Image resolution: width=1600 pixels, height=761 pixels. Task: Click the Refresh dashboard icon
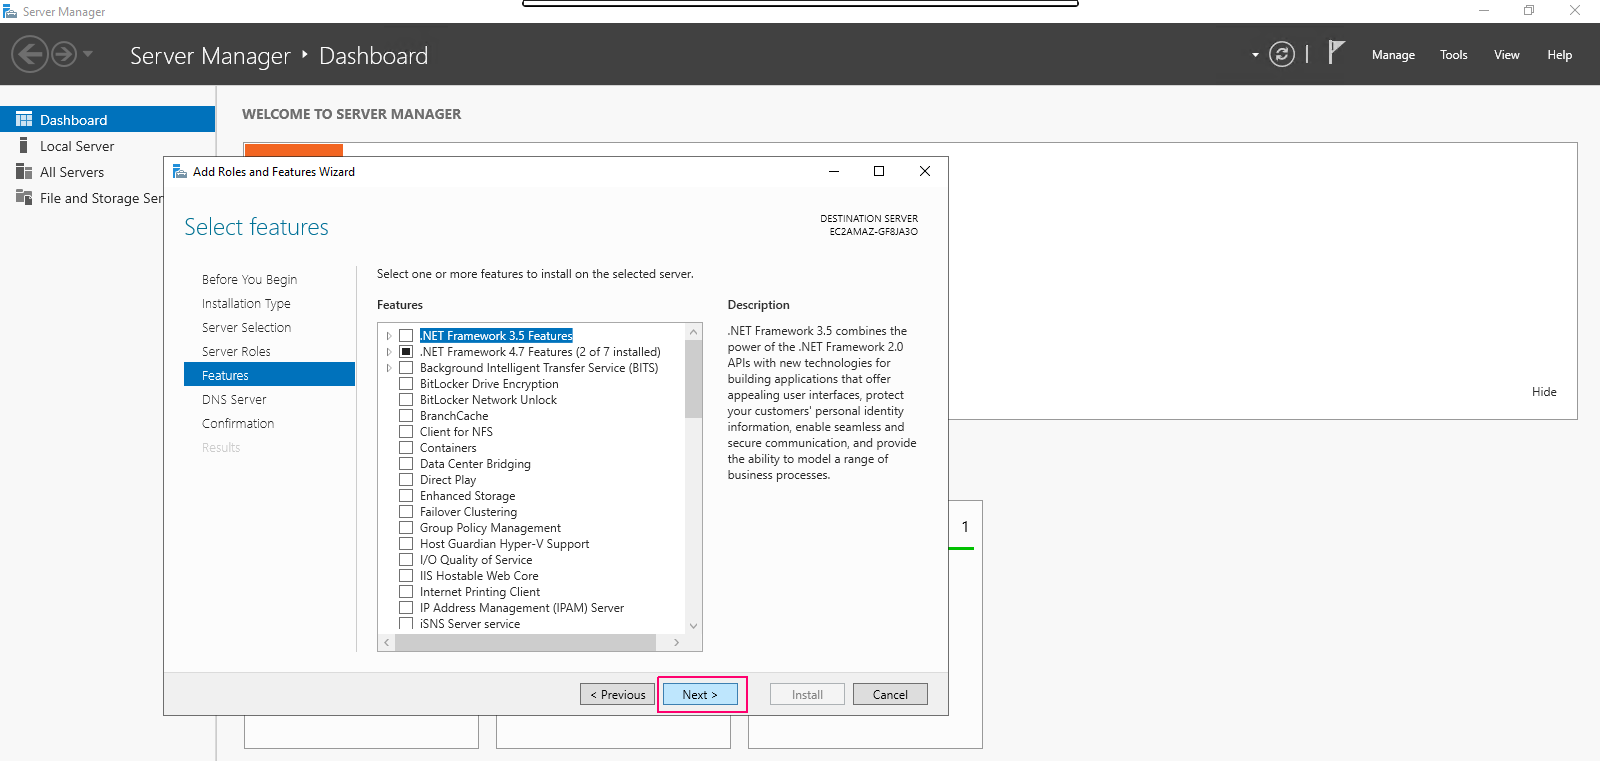[x=1282, y=54]
